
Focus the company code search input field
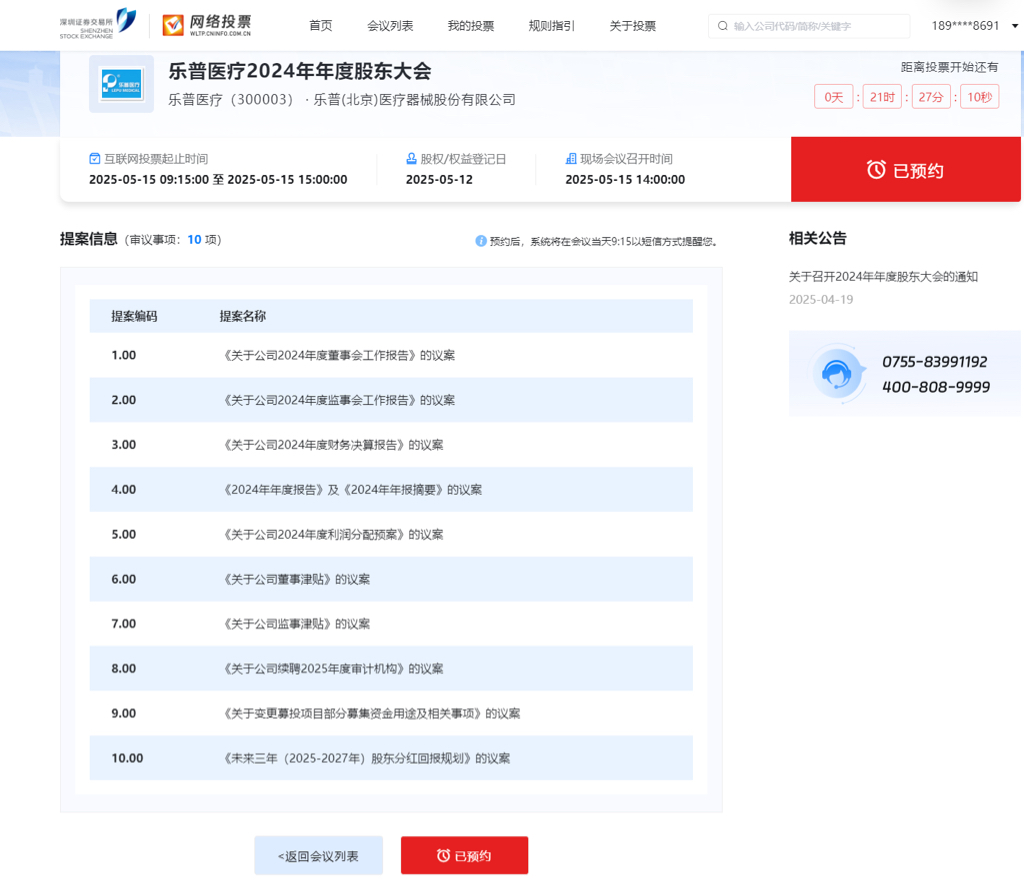click(809, 26)
